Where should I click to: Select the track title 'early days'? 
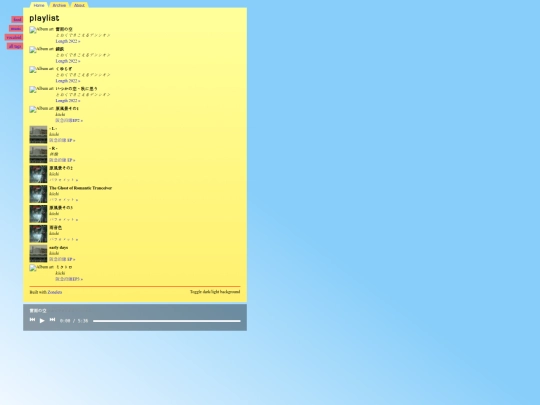tap(59, 248)
